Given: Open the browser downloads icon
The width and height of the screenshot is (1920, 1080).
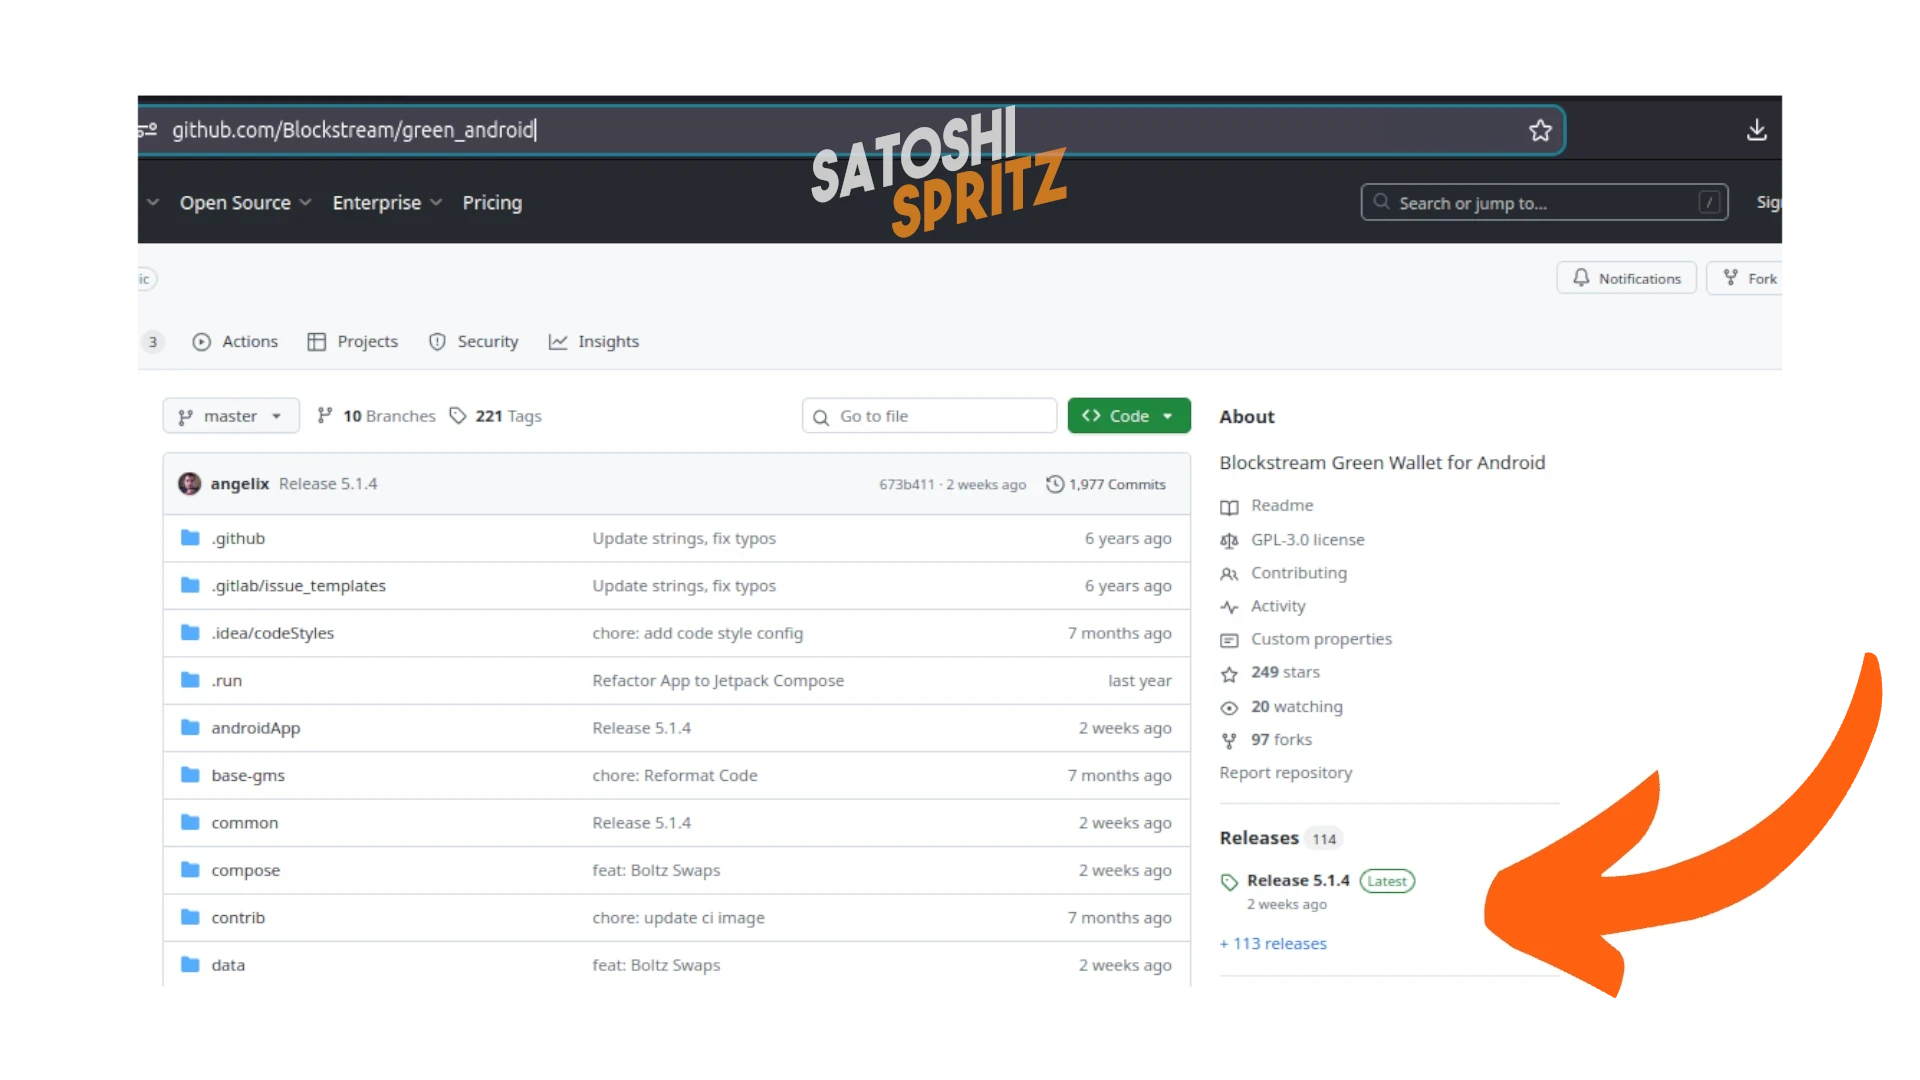Looking at the screenshot, I should [1756, 131].
